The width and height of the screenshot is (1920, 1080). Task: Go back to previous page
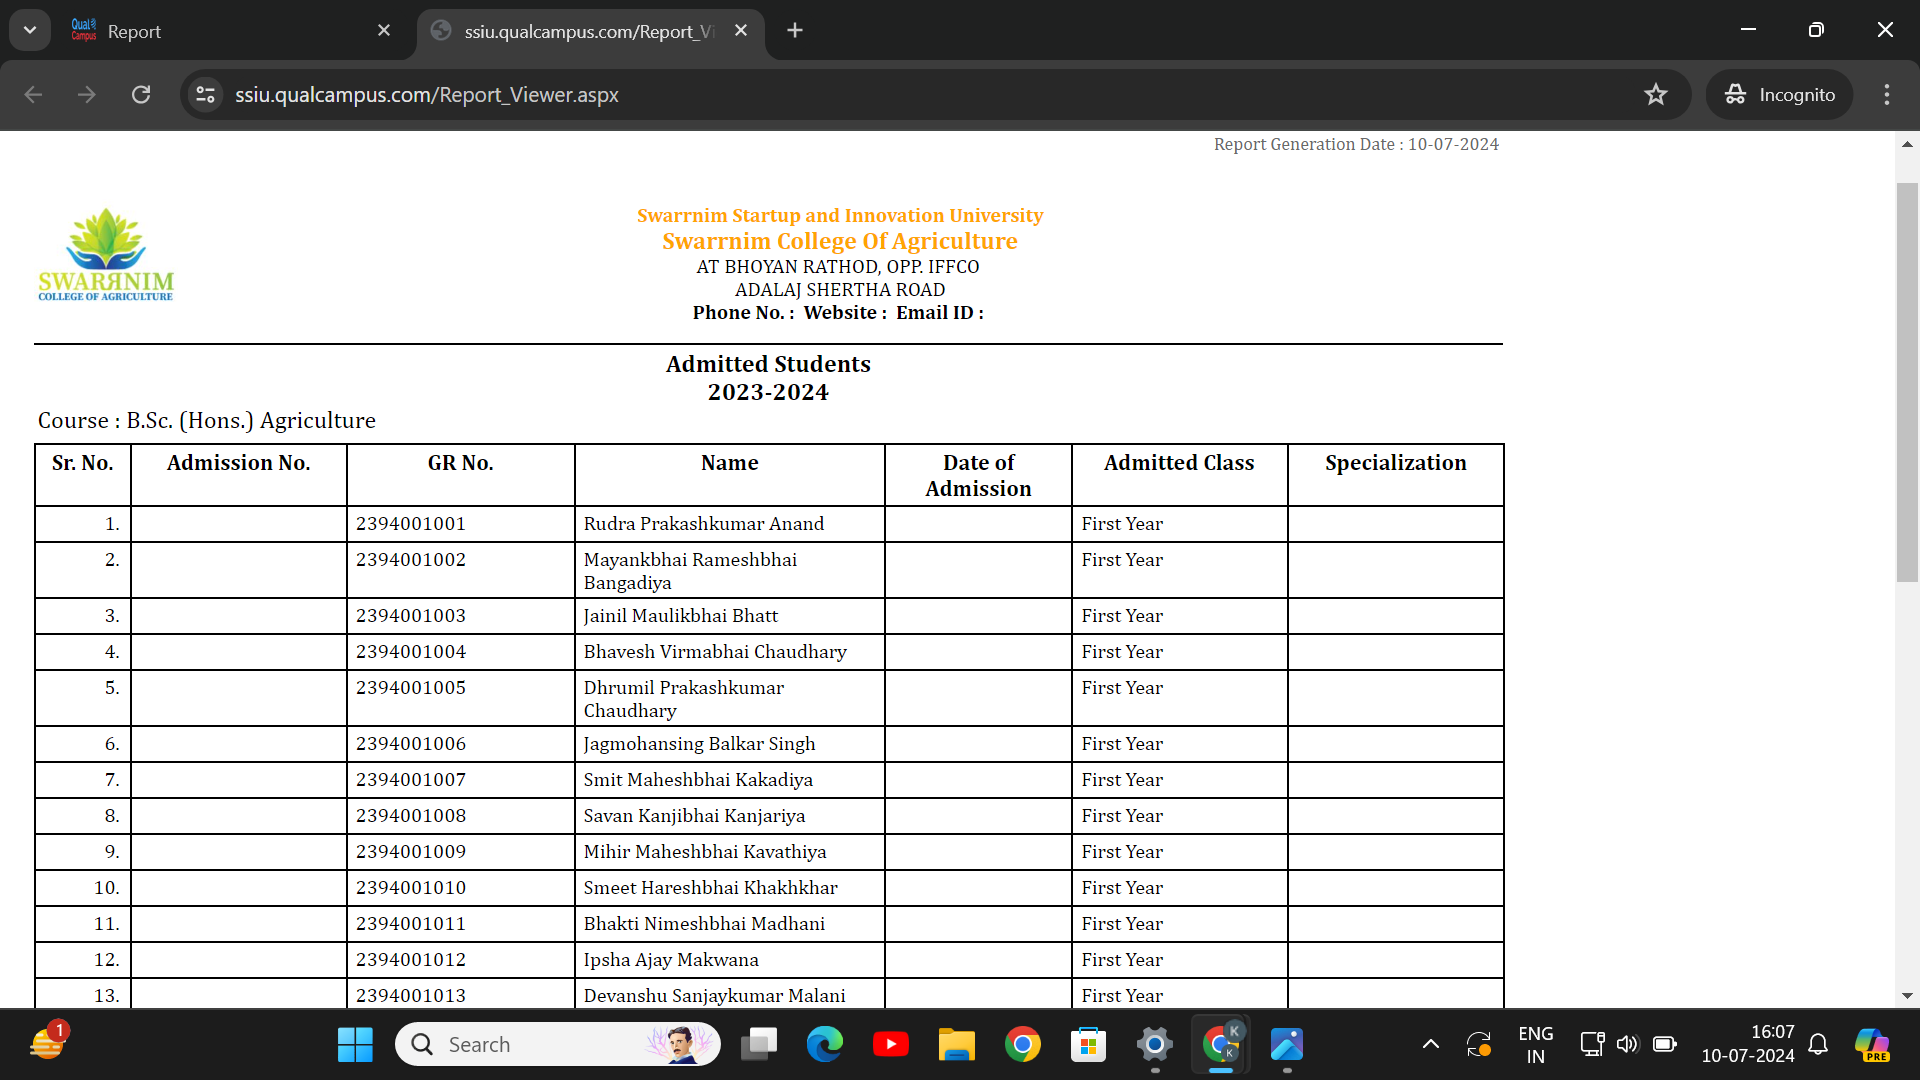(33, 95)
